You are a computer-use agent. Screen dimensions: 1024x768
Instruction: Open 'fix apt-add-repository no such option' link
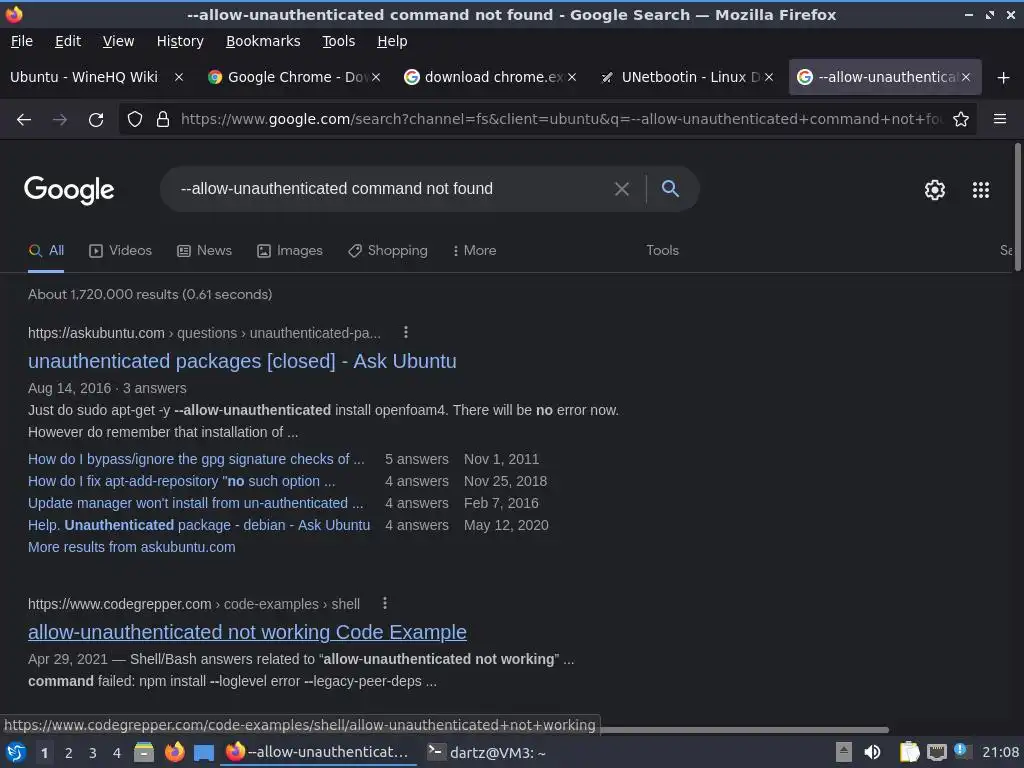182,481
